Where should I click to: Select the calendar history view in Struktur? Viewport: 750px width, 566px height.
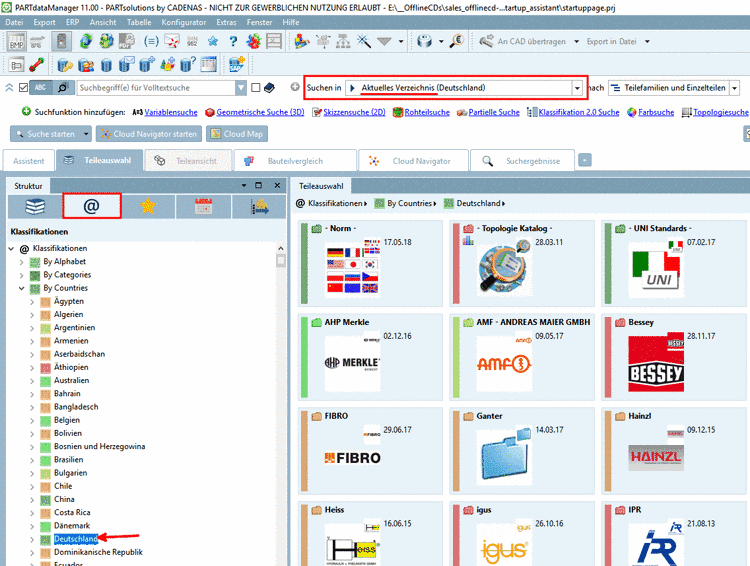(203, 207)
